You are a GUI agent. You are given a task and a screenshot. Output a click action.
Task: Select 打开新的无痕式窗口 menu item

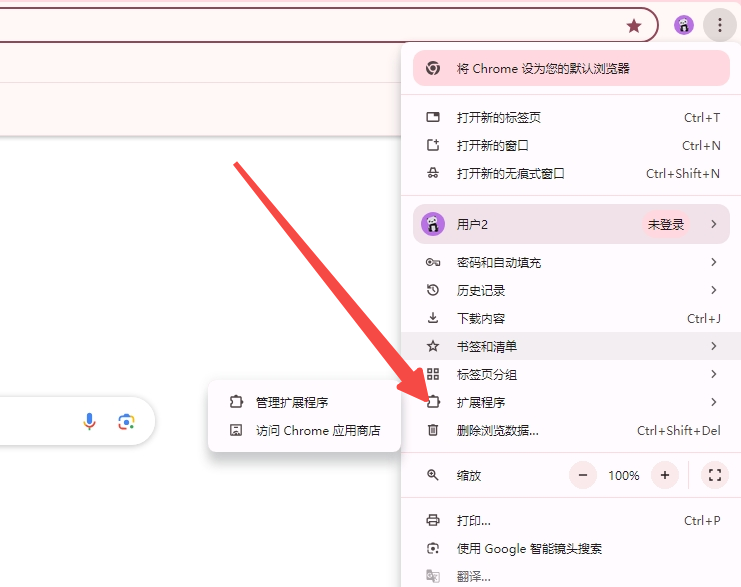click(x=571, y=173)
